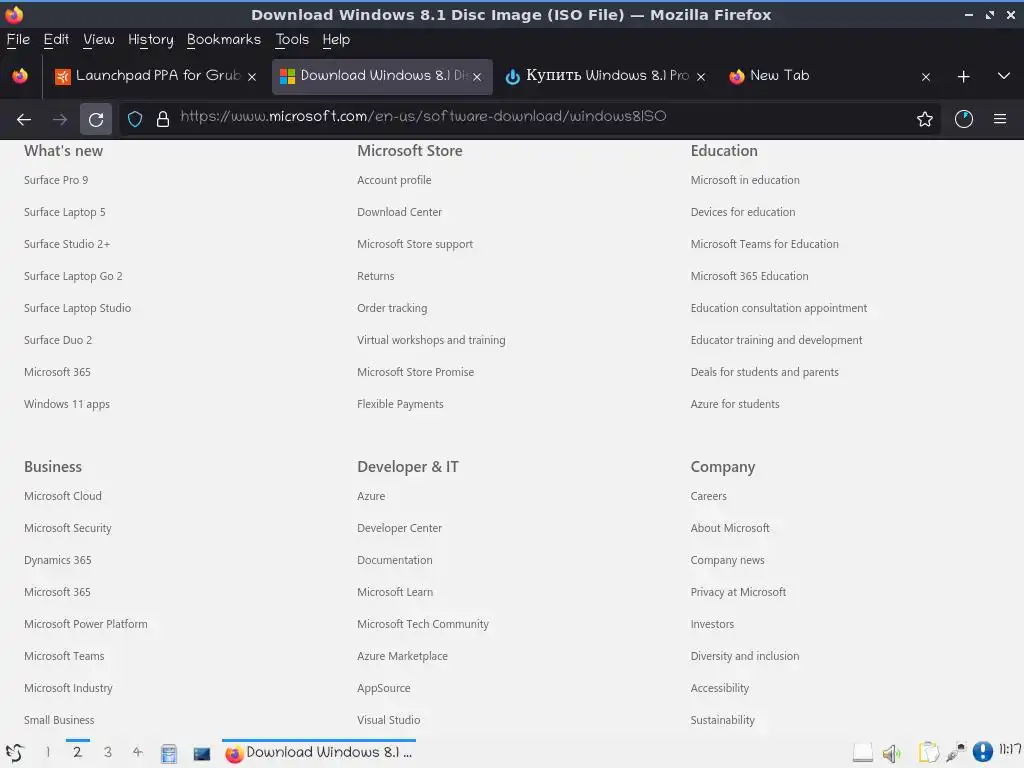Click the blue notification alert tray icon
Viewport: 1024px width, 768px height.
[982, 752]
